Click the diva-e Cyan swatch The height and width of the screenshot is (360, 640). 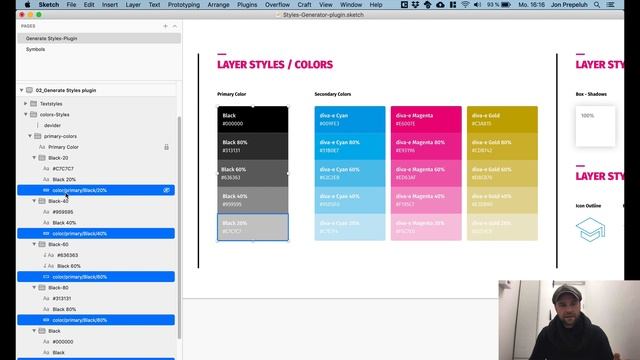350,120
